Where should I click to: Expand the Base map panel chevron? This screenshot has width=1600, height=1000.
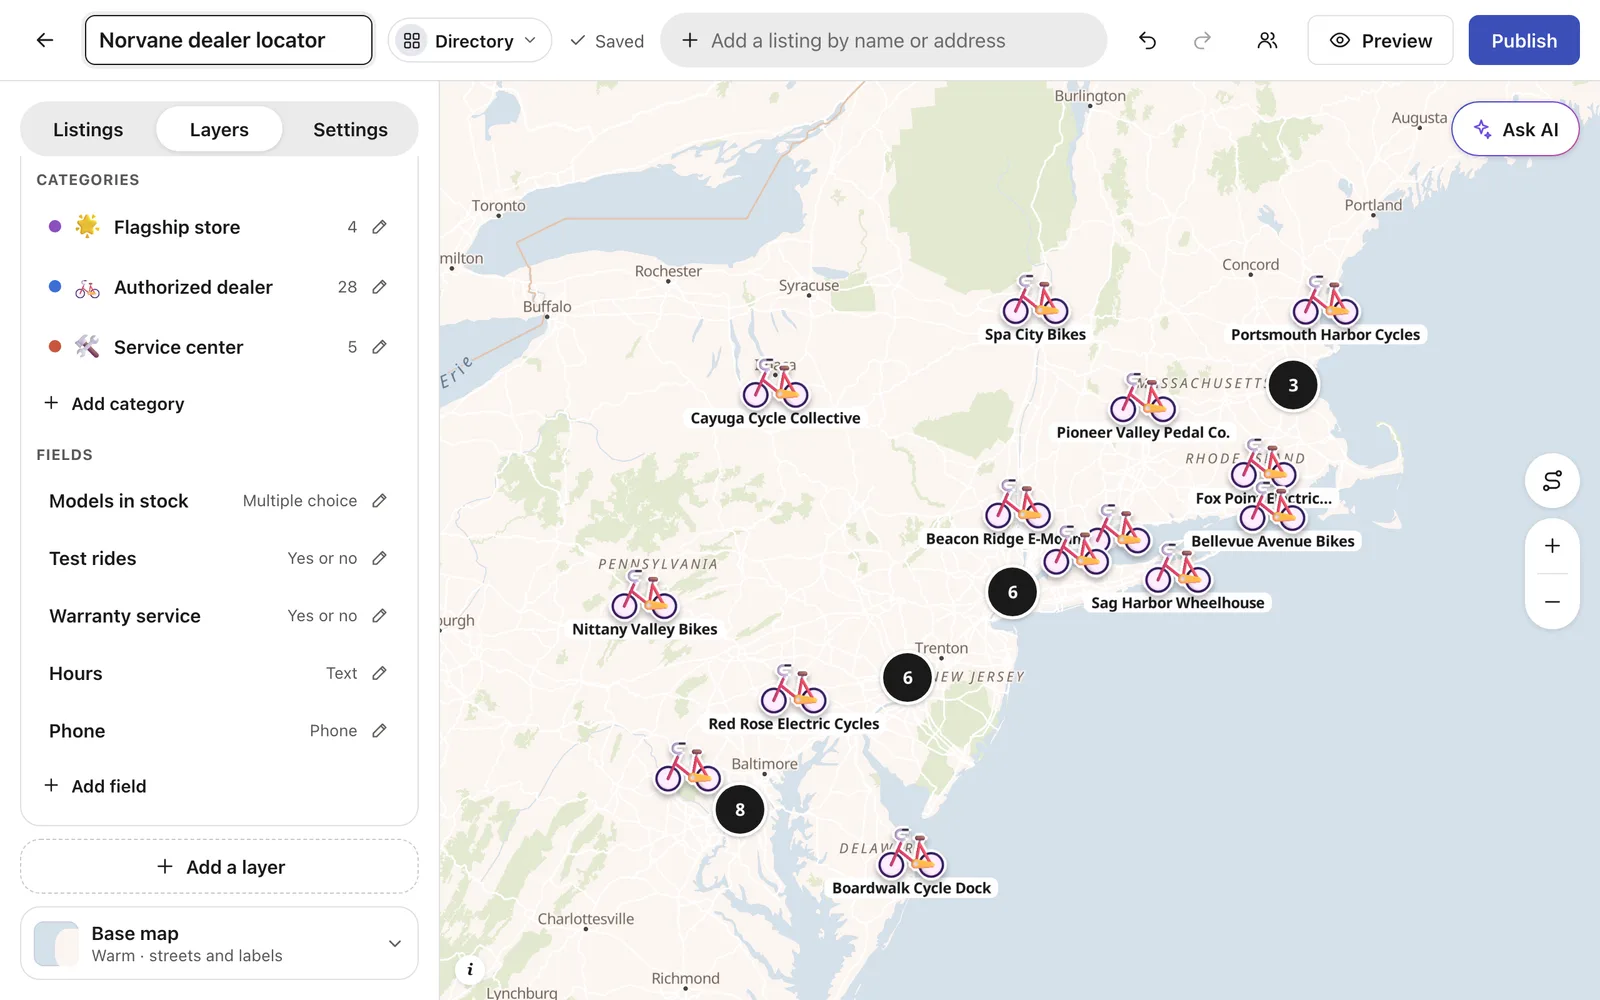tap(395, 943)
